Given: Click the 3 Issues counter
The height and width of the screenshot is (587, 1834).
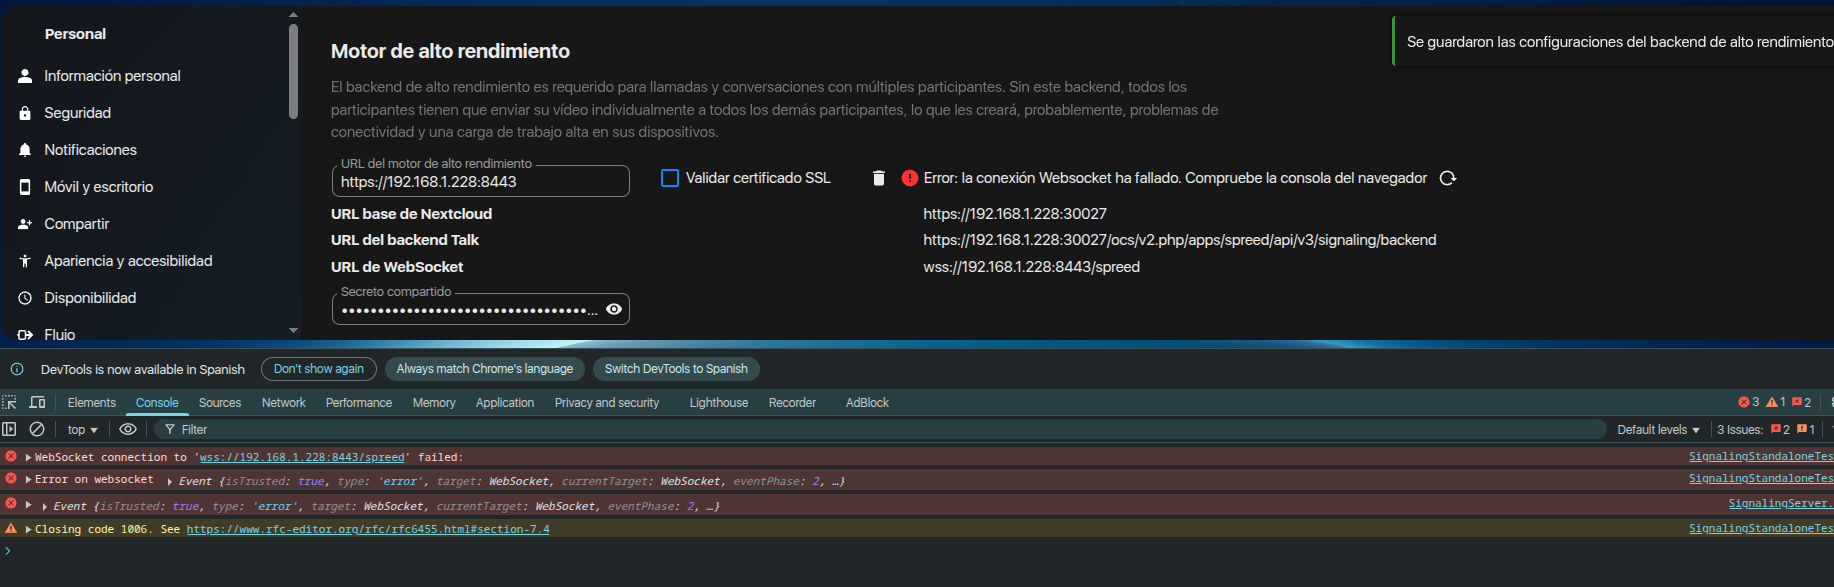Looking at the screenshot, I should point(1766,430).
